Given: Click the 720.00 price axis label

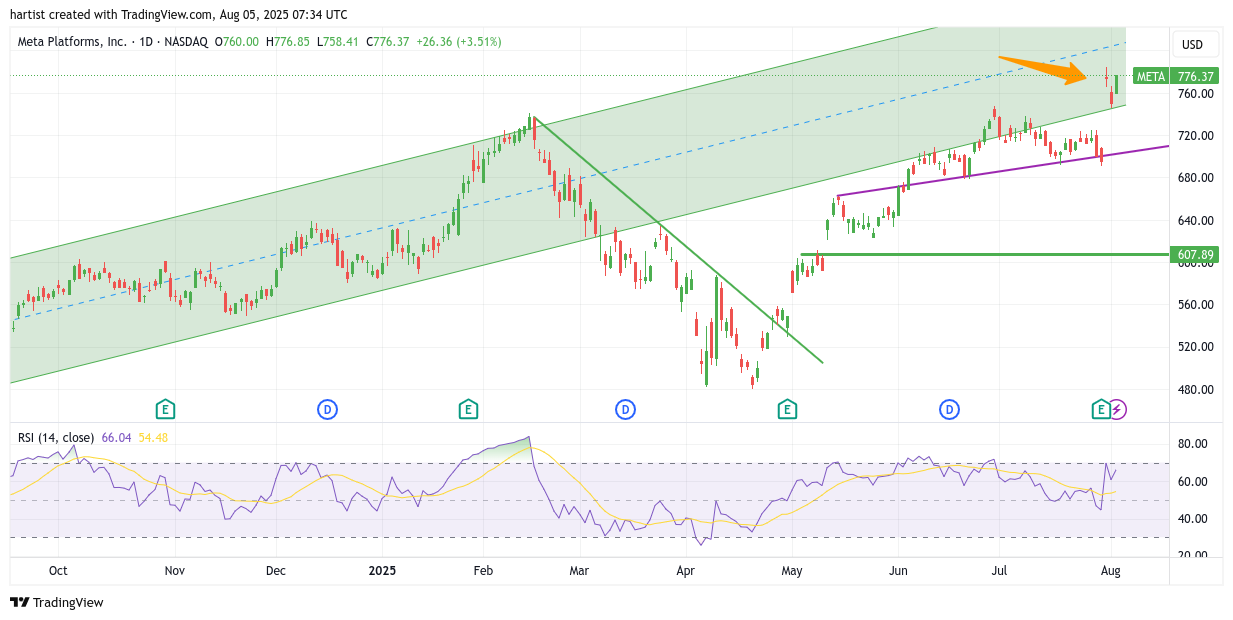Looking at the screenshot, I should click(x=1195, y=136).
